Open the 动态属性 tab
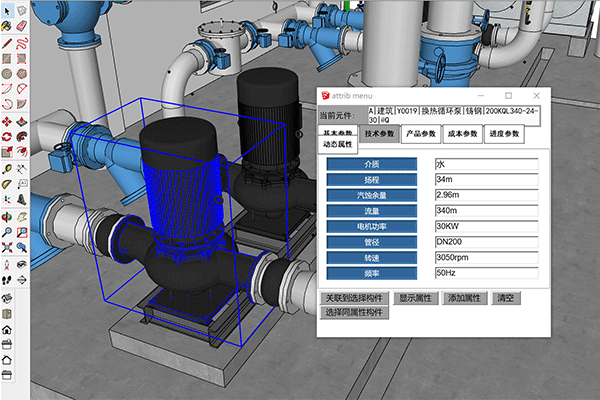The height and width of the screenshot is (400, 600). click(x=338, y=144)
